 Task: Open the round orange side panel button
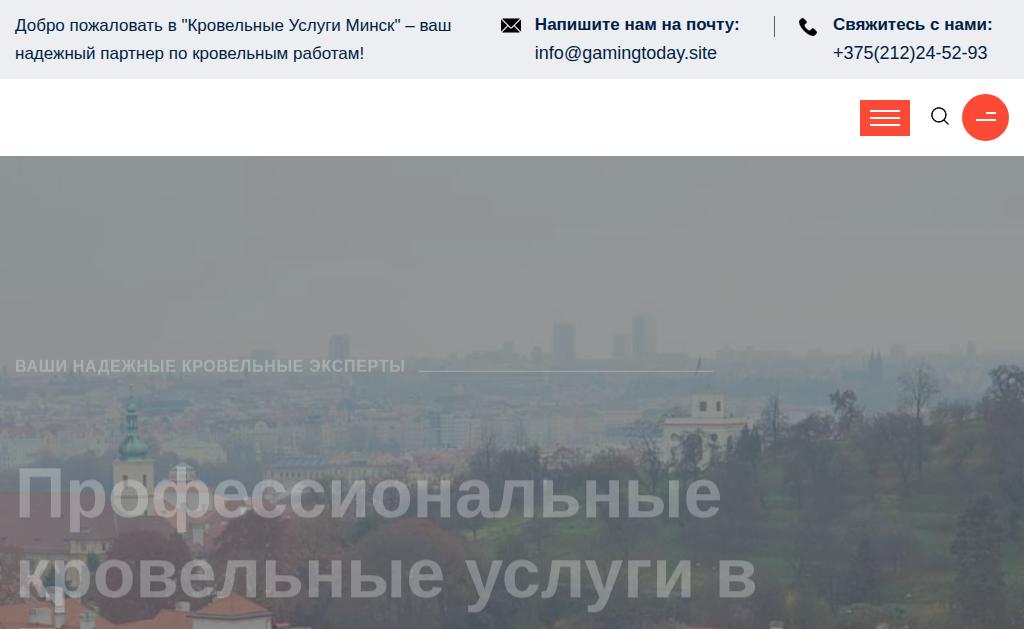pos(985,118)
